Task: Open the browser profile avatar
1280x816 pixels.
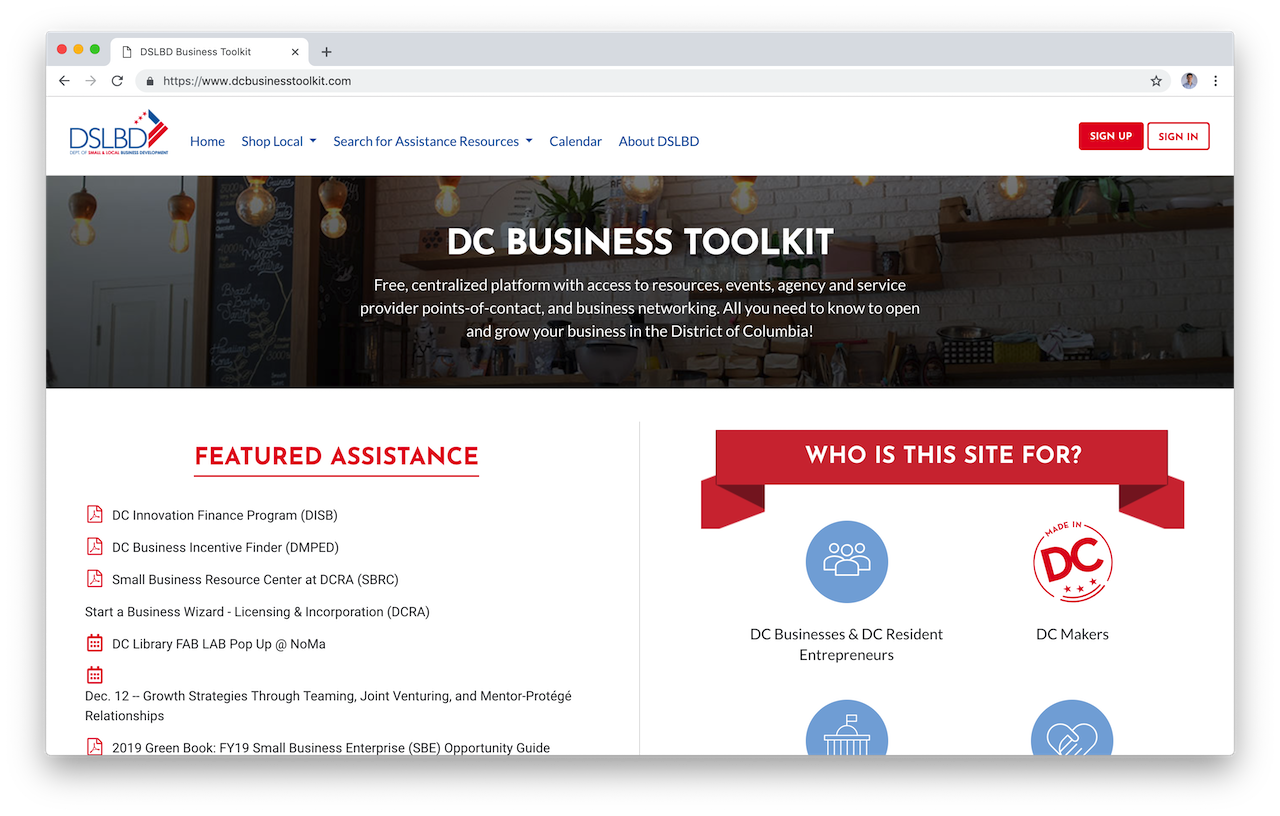Action: (x=1188, y=80)
